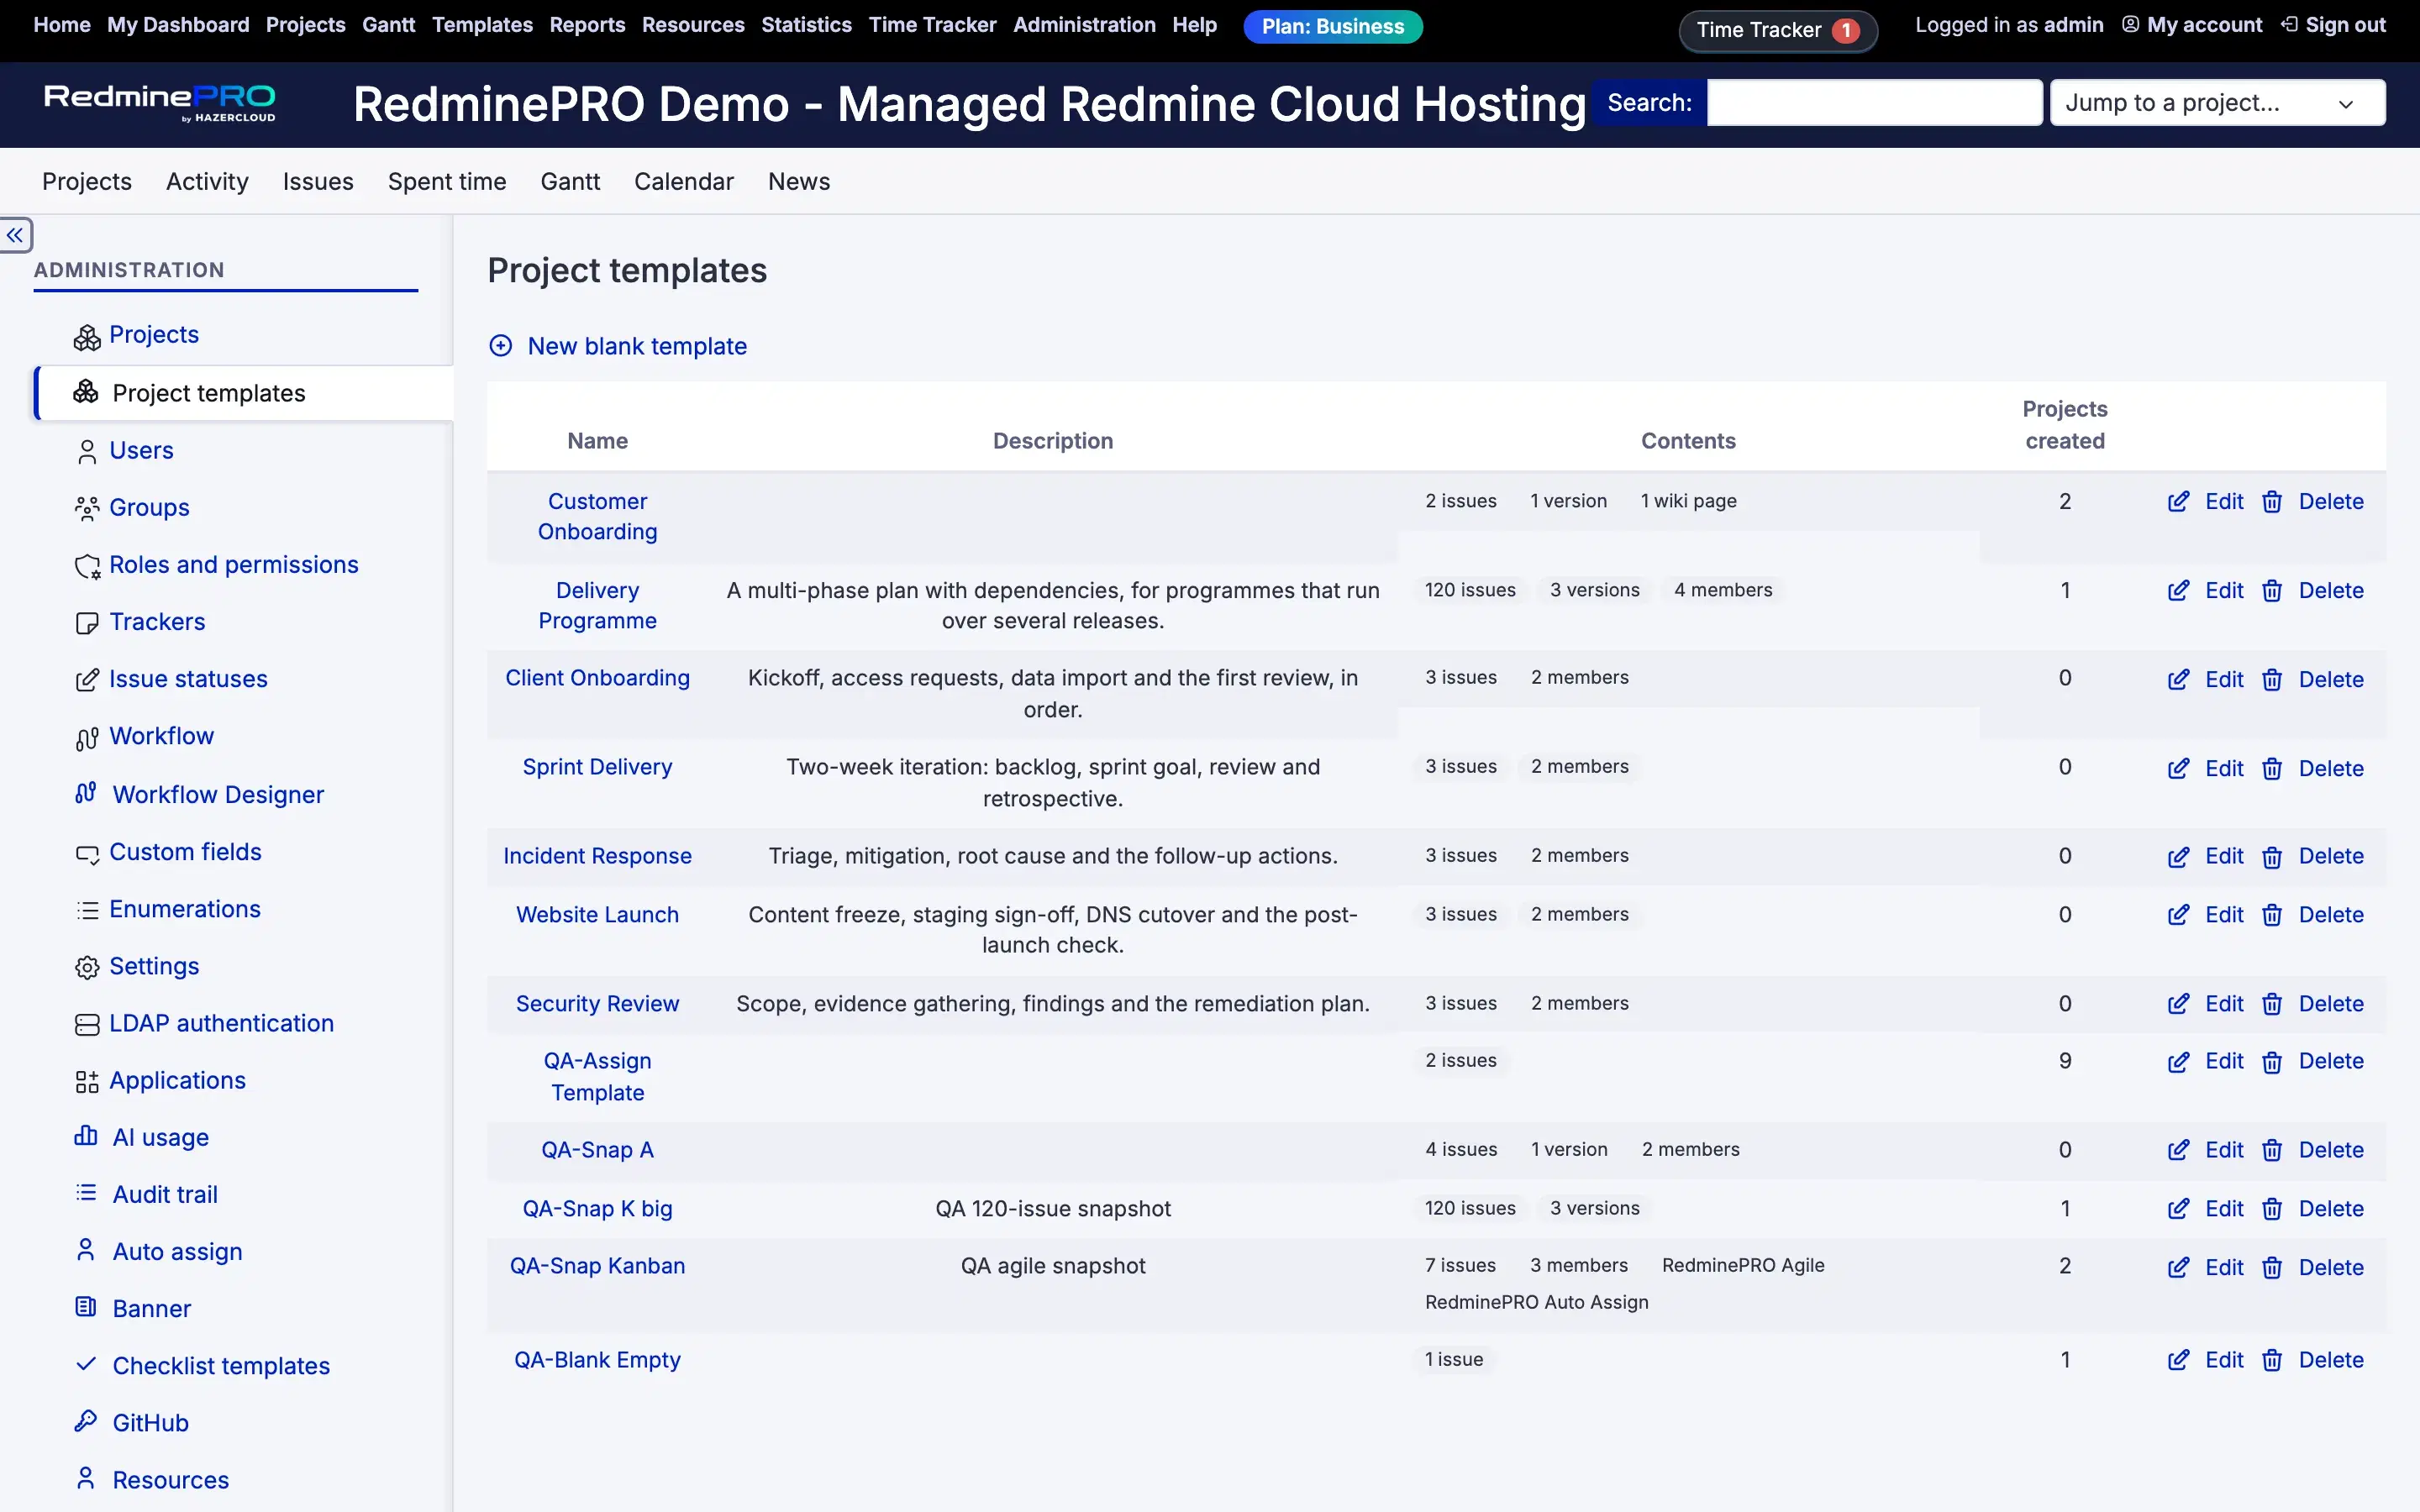
Task: Click the GitHub key icon in sidebar
Action: (x=86, y=1421)
